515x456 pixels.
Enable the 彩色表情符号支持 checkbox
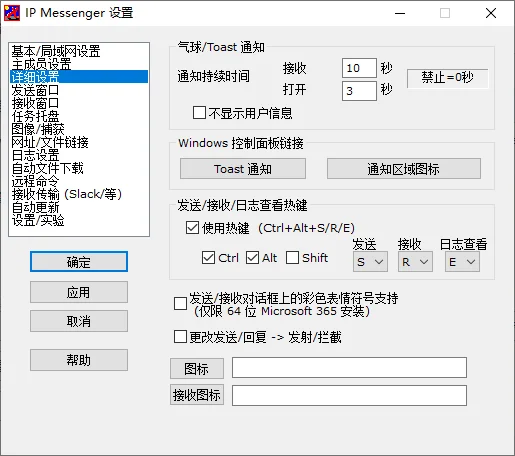coord(180,304)
